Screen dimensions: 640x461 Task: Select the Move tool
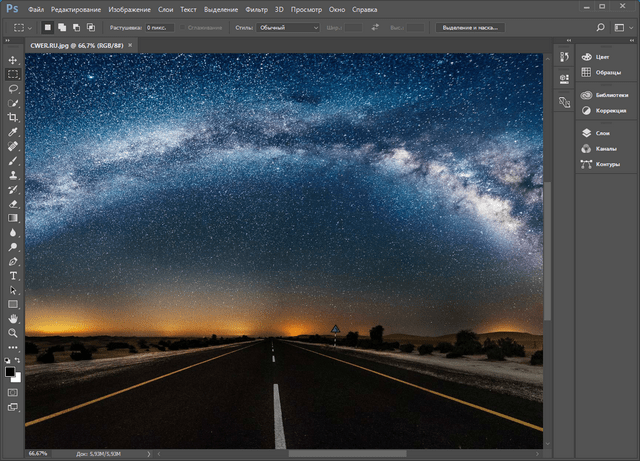(13, 60)
